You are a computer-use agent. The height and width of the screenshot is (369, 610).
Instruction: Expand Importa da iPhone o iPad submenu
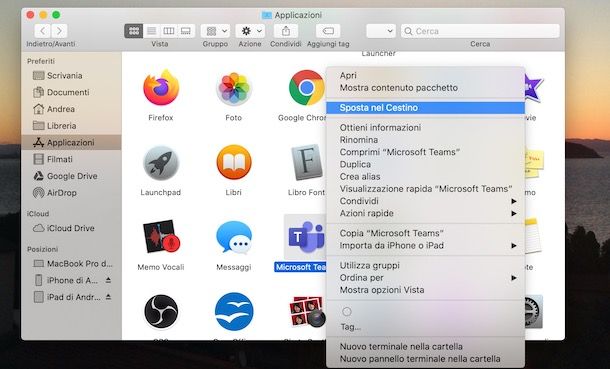pos(426,245)
